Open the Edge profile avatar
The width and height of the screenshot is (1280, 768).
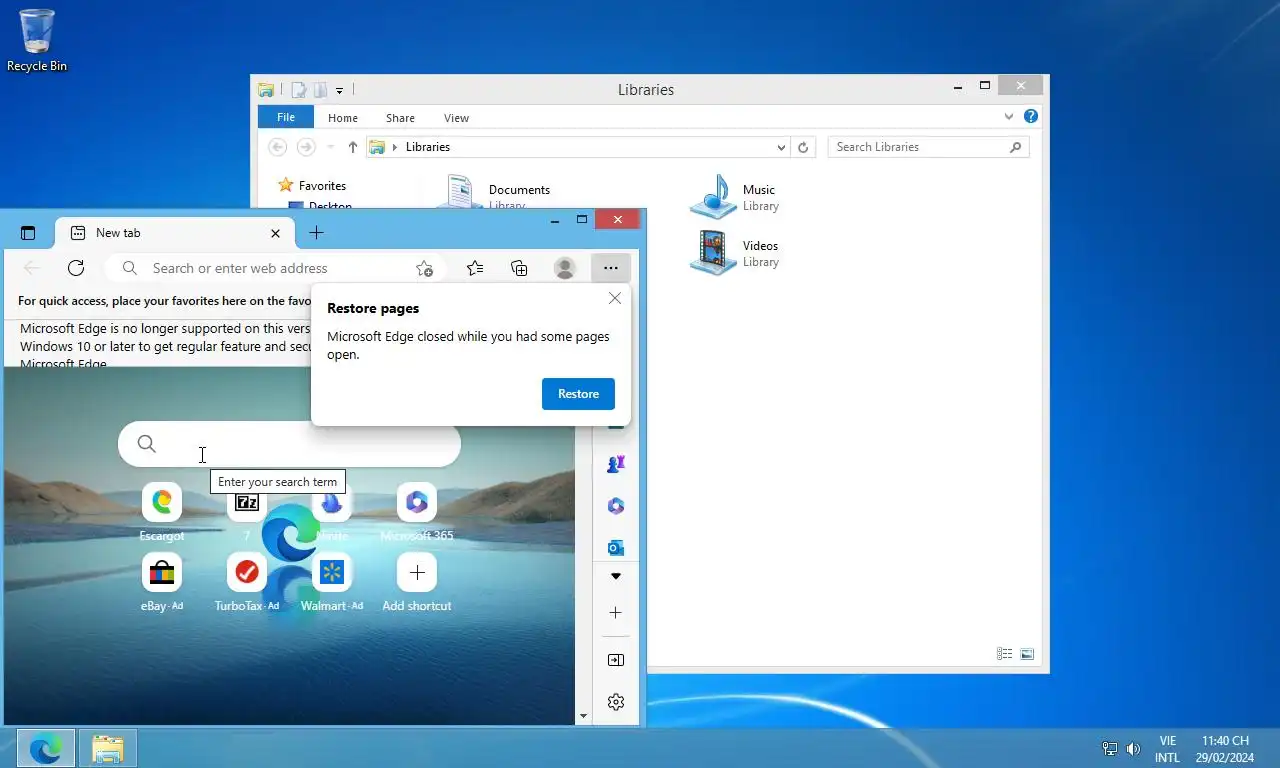click(x=565, y=268)
